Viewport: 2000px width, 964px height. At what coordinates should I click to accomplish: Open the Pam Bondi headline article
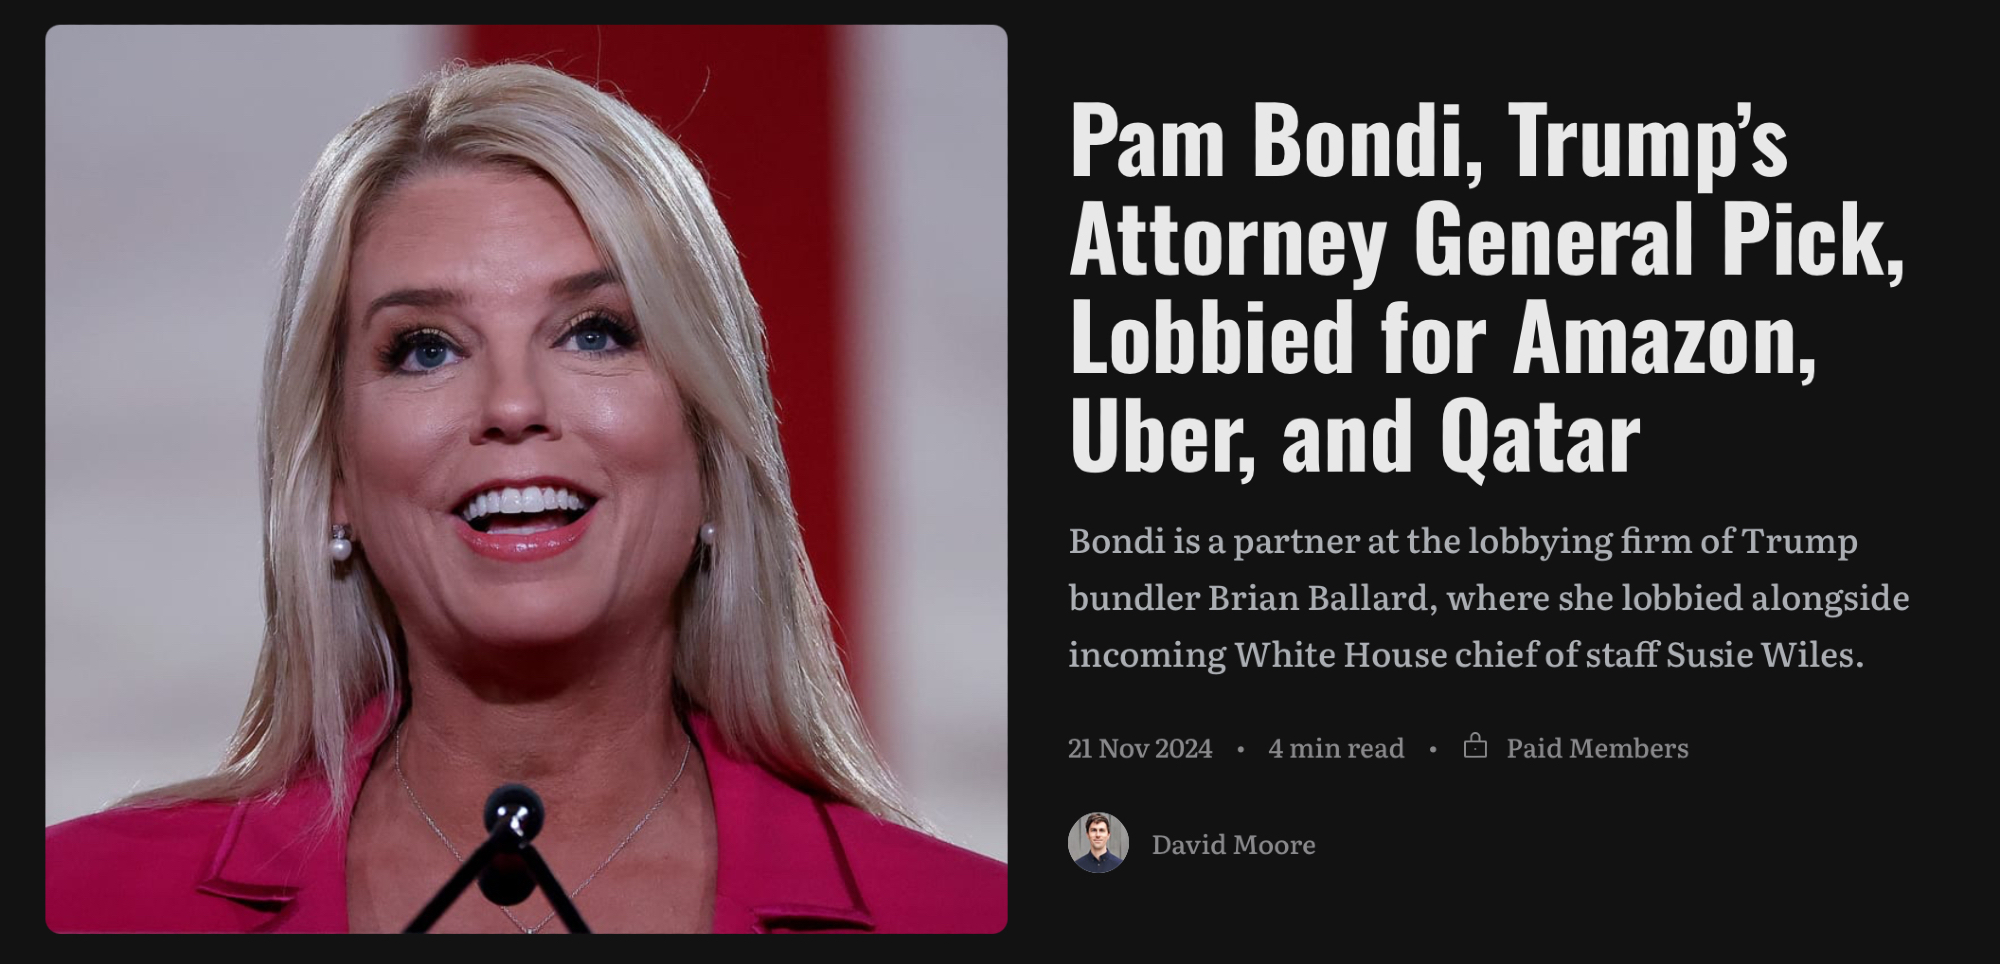click(1487, 287)
